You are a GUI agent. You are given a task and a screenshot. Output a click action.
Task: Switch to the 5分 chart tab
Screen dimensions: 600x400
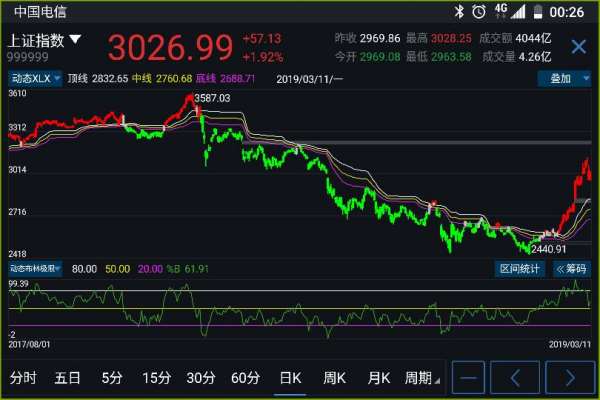pos(111,378)
